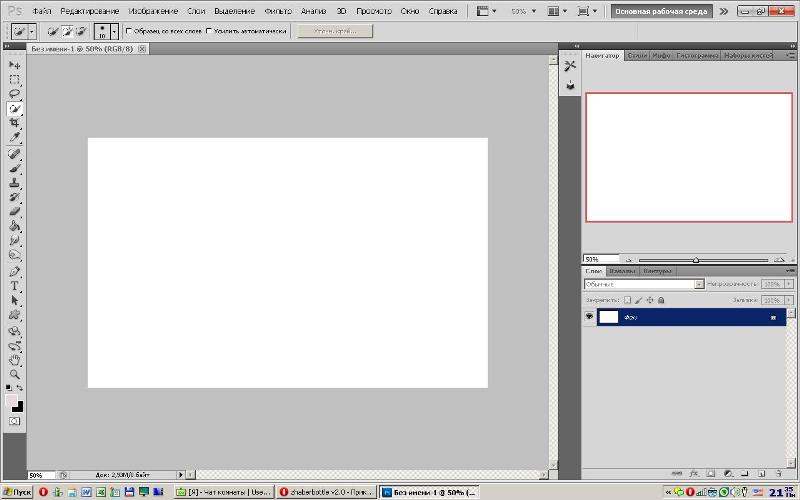Screen dimensions: 800x500
Task: Hide the background layer with eye icon
Action: pyautogui.click(x=589, y=317)
